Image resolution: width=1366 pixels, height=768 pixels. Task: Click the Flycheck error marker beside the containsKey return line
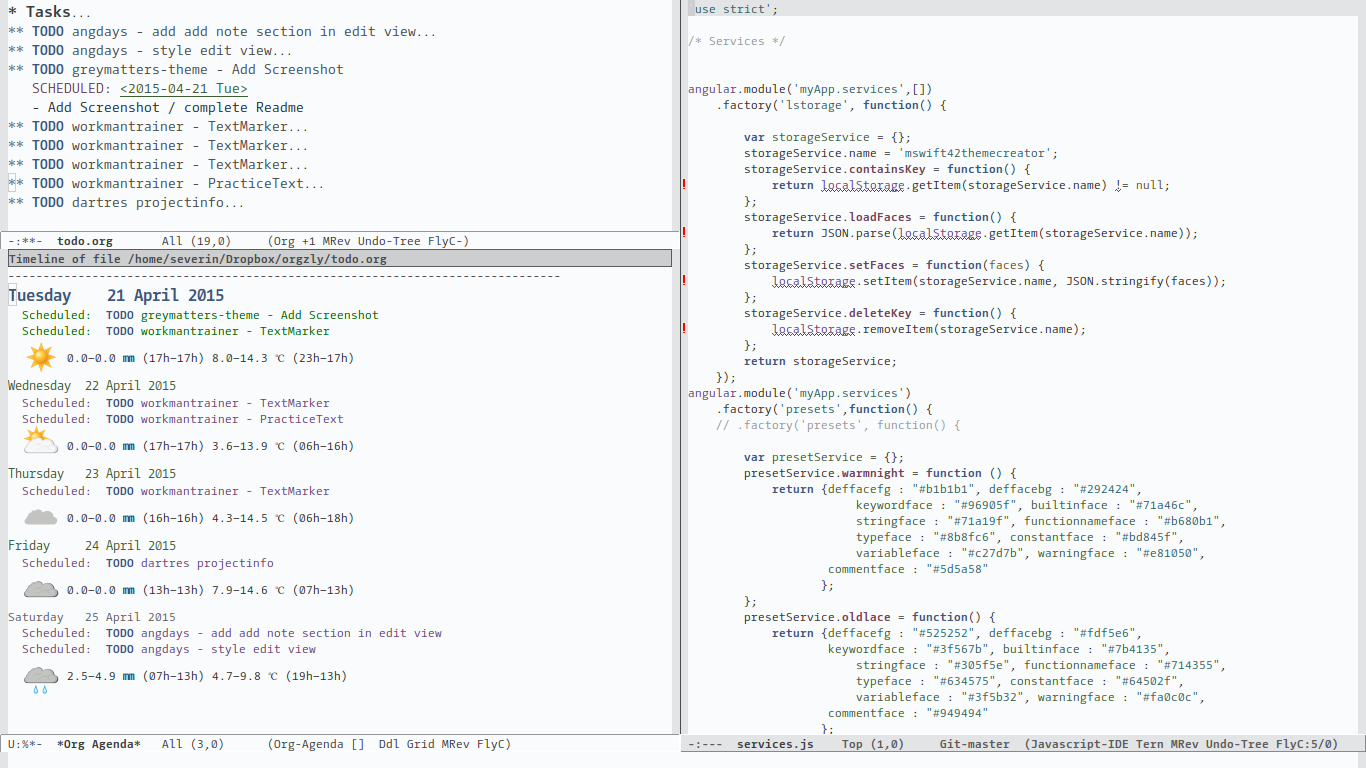[684, 184]
